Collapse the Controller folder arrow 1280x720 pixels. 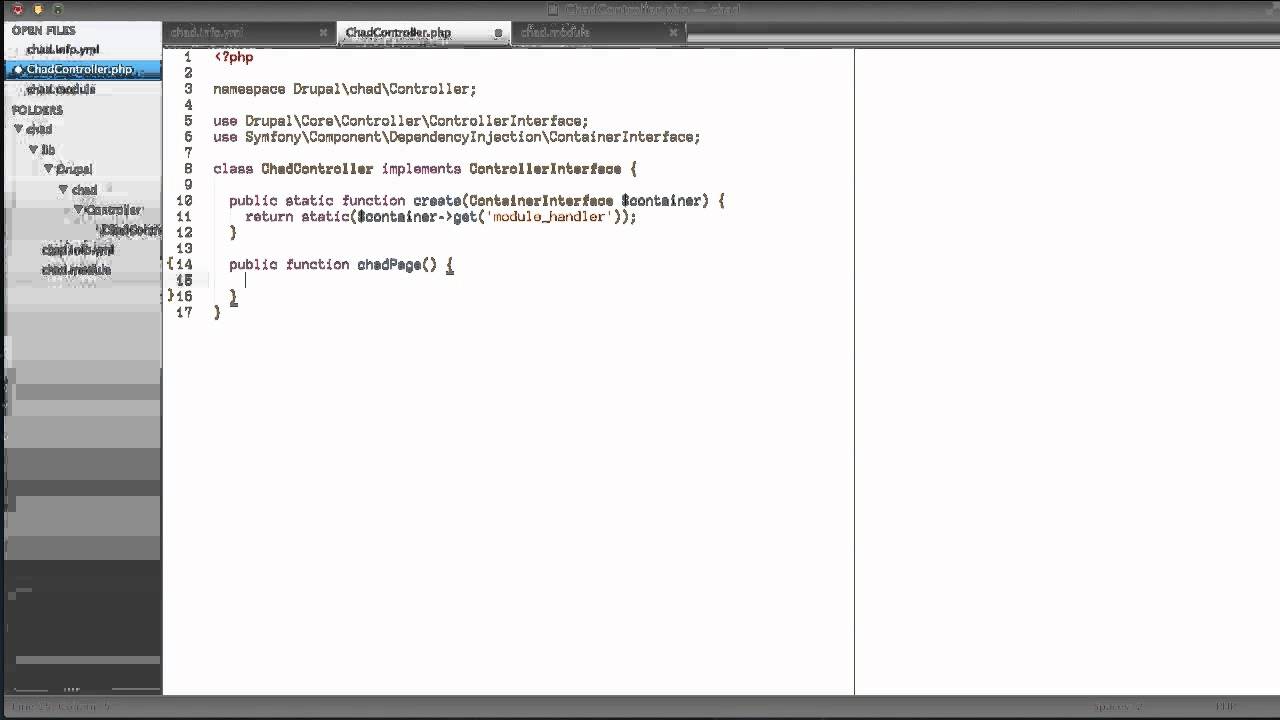pos(79,210)
